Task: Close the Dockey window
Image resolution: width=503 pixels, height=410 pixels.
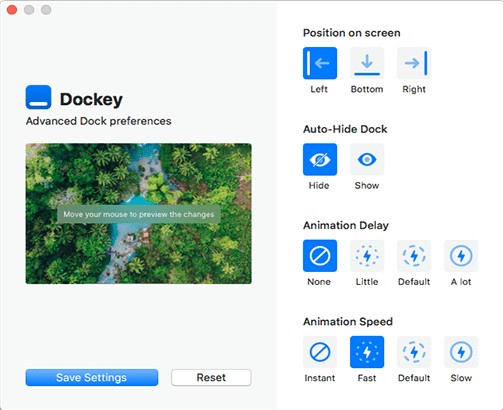Action: pyautogui.click(x=12, y=10)
